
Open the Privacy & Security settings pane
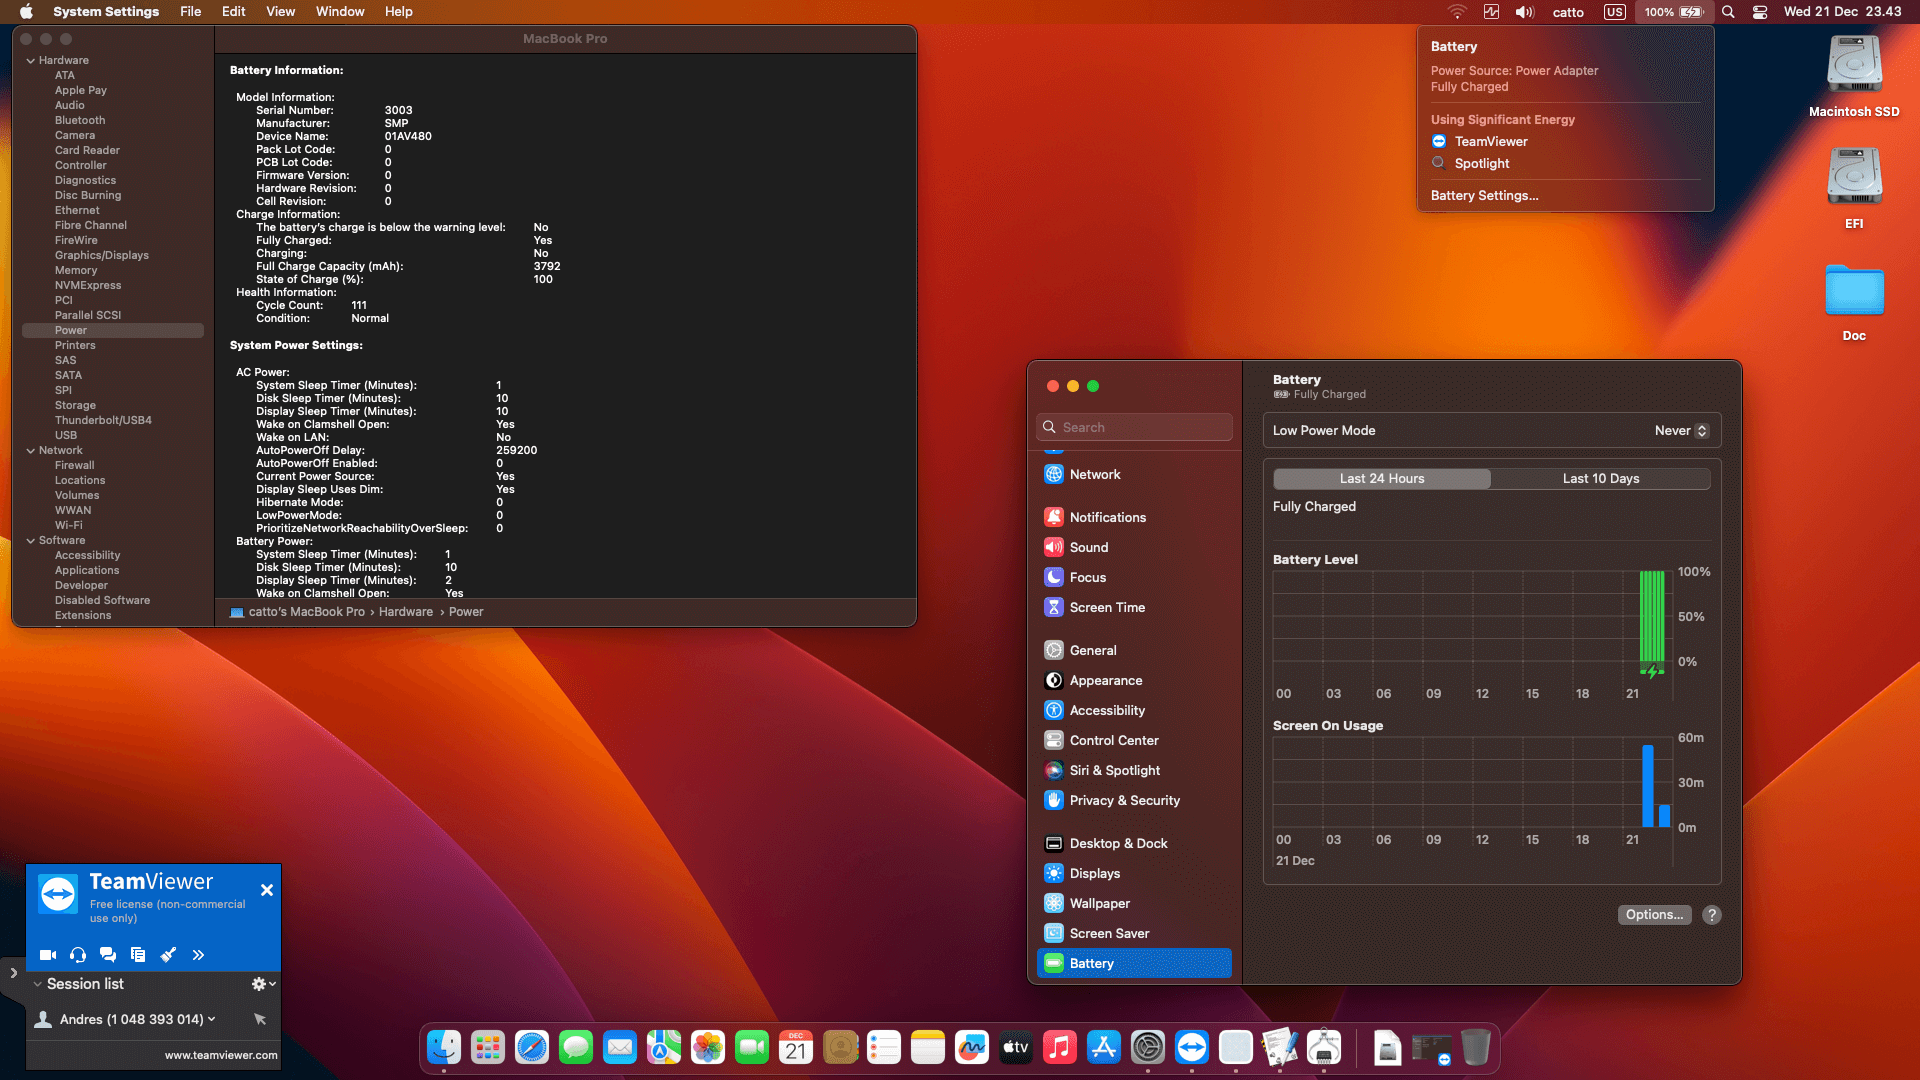coord(1124,800)
